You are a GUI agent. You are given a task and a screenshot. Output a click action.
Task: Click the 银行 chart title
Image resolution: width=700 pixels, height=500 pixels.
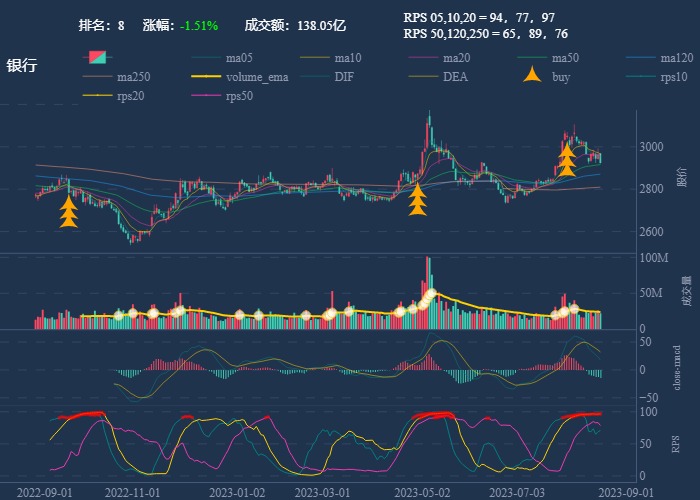tap(22, 66)
